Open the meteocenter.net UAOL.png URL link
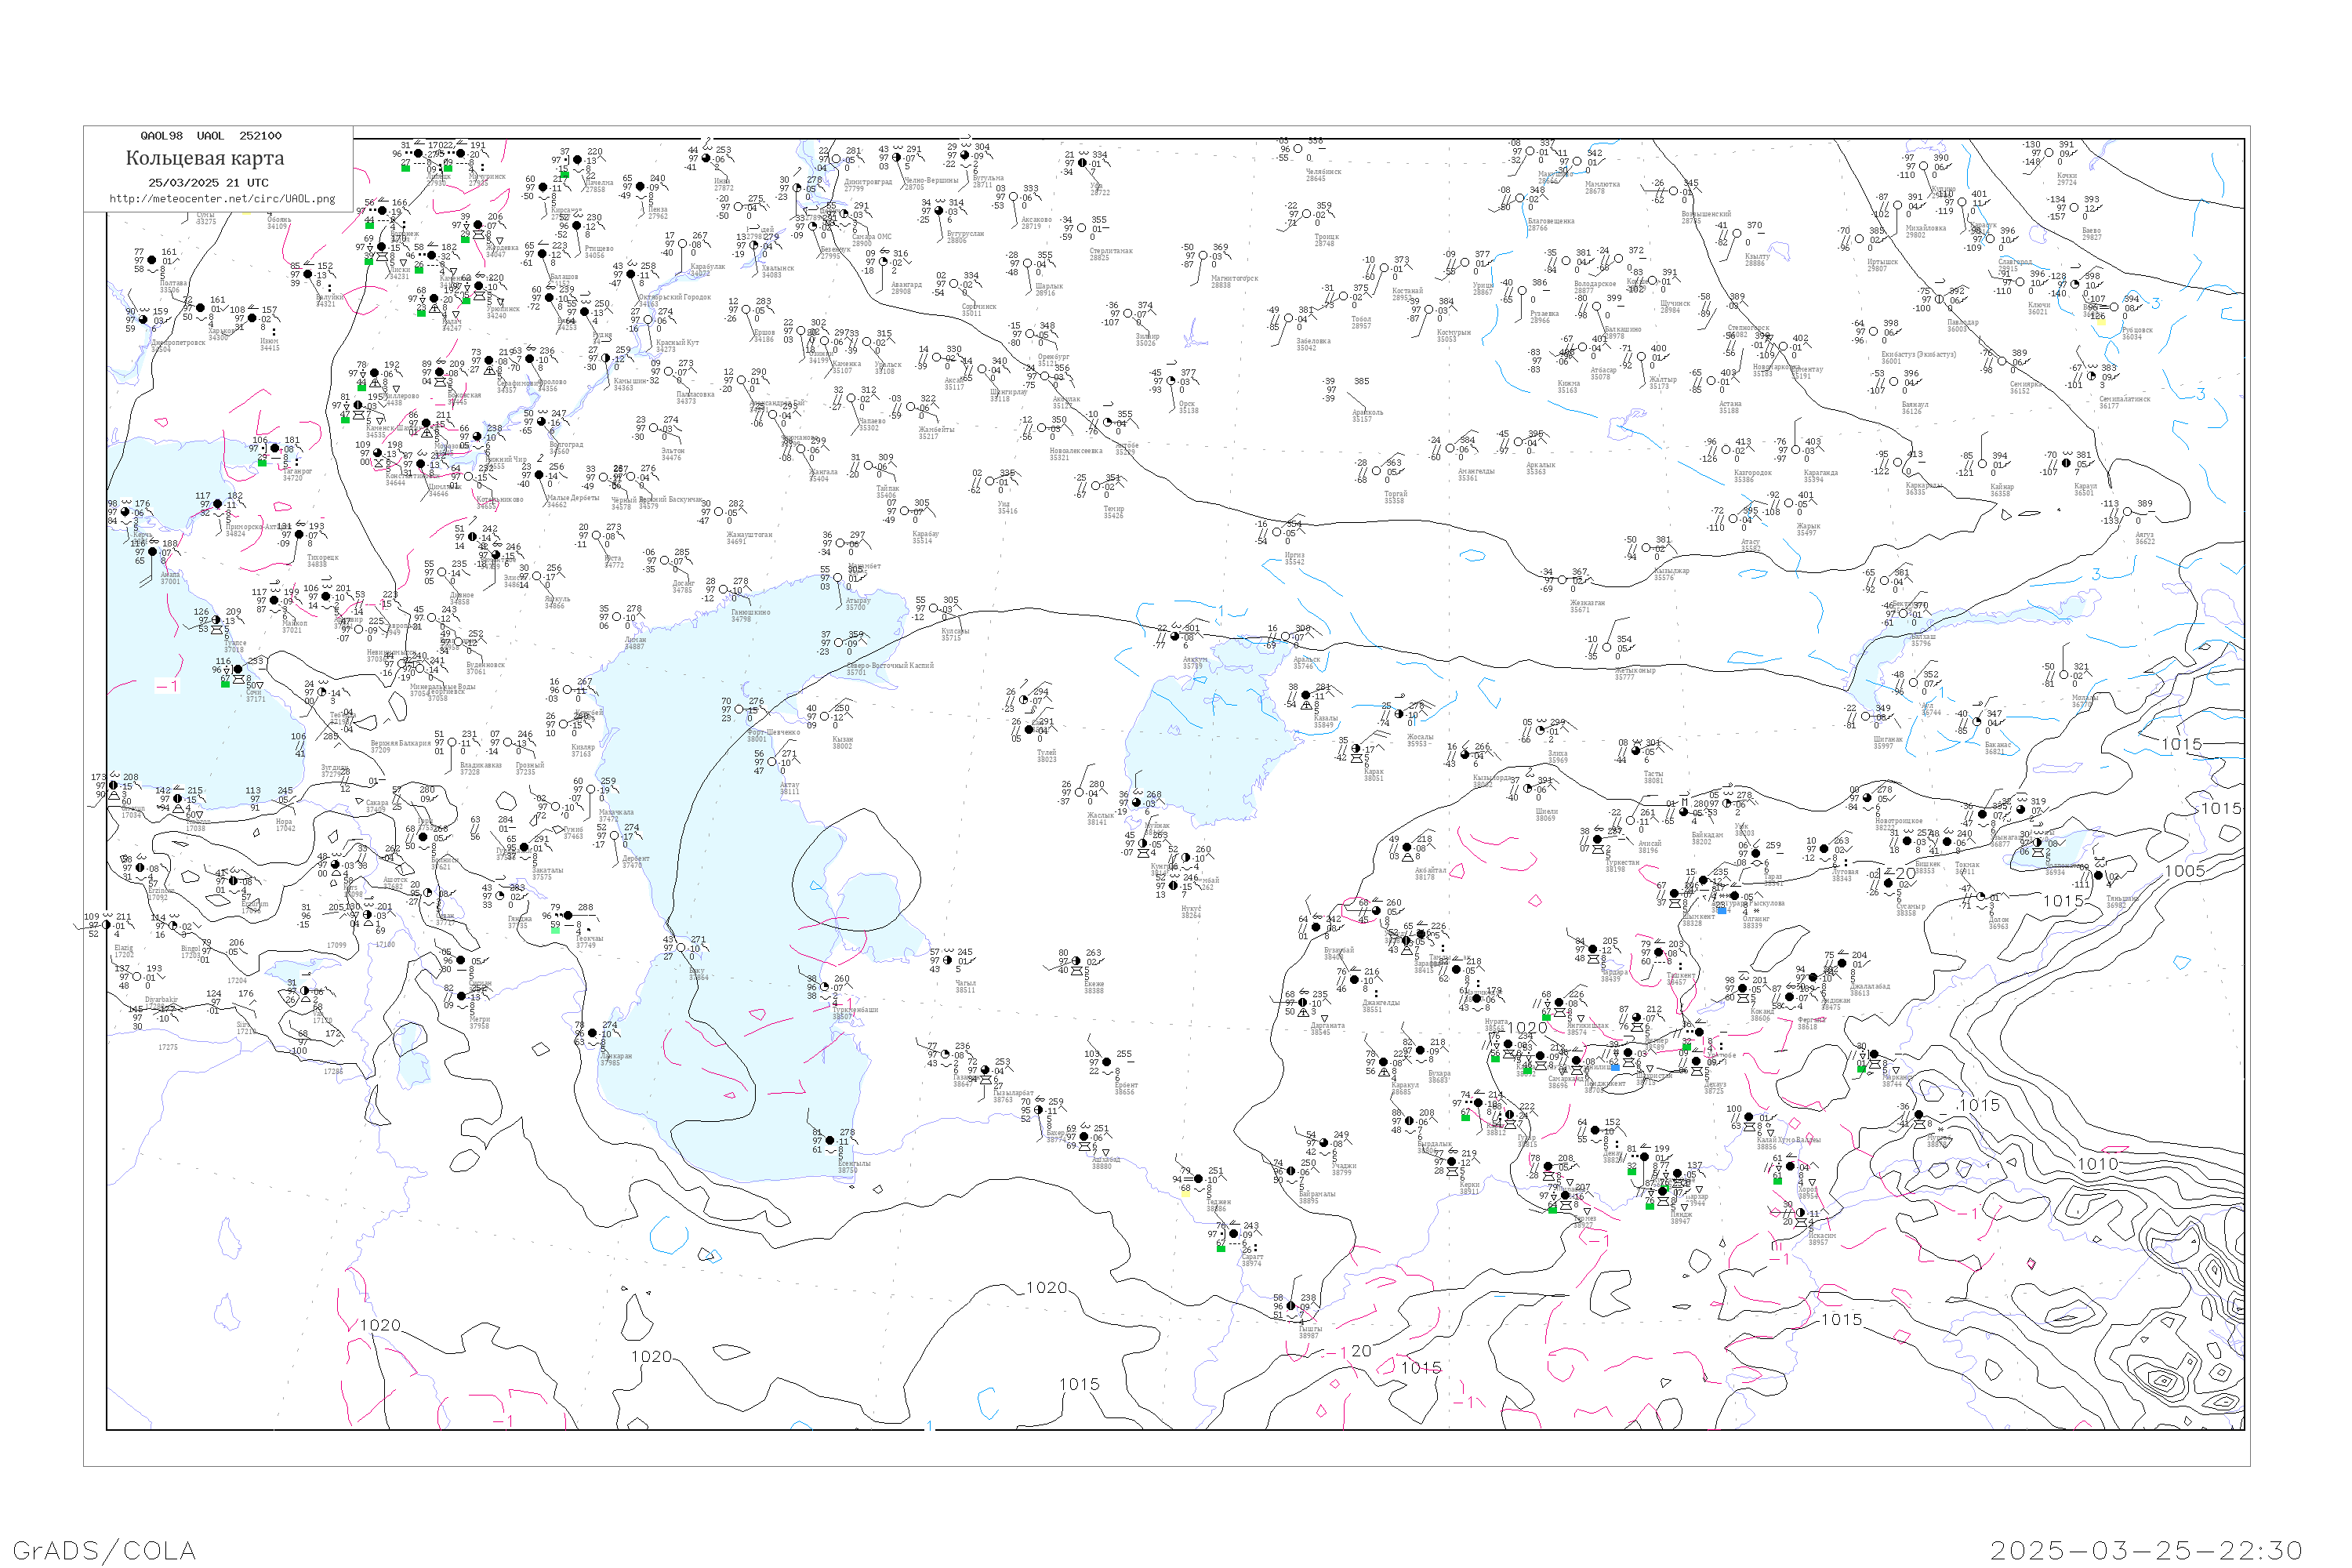The height and width of the screenshot is (1568, 2352). point(222,199)
